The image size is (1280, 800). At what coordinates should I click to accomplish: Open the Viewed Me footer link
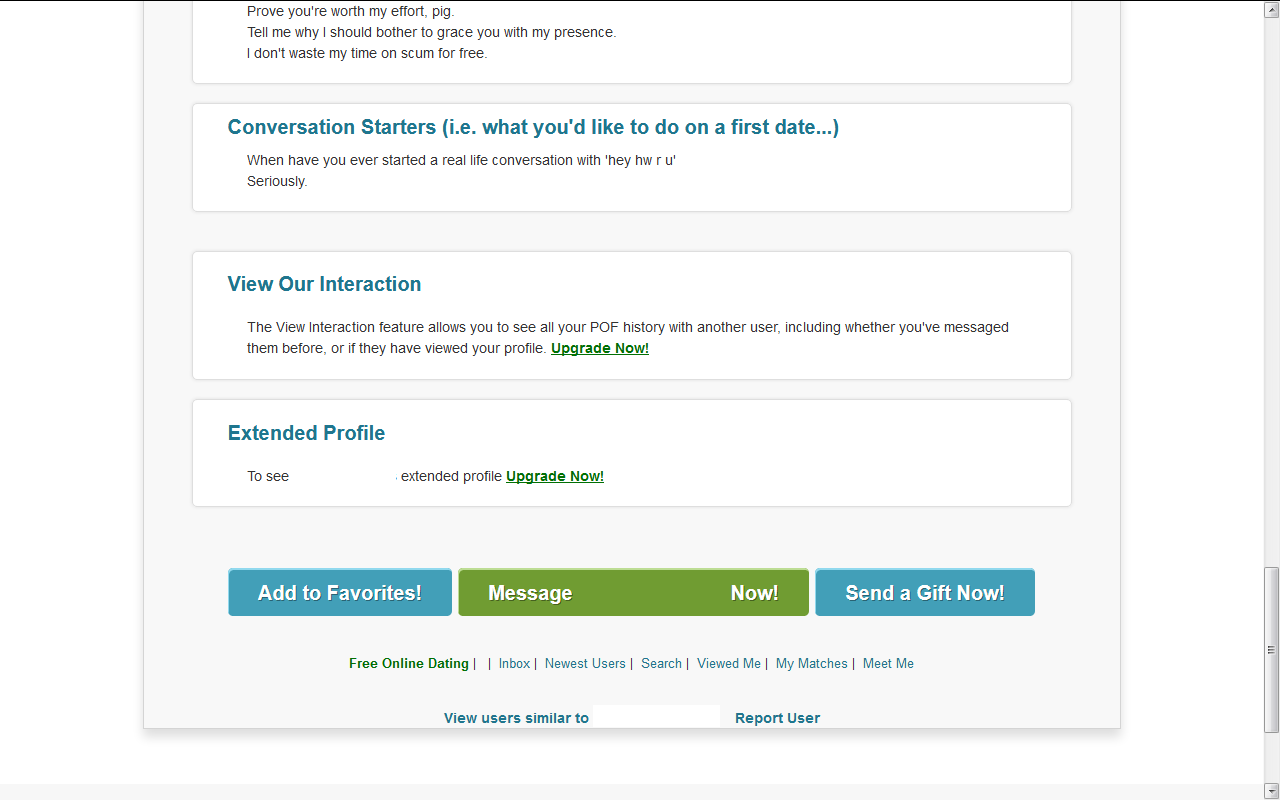(729, 664)
